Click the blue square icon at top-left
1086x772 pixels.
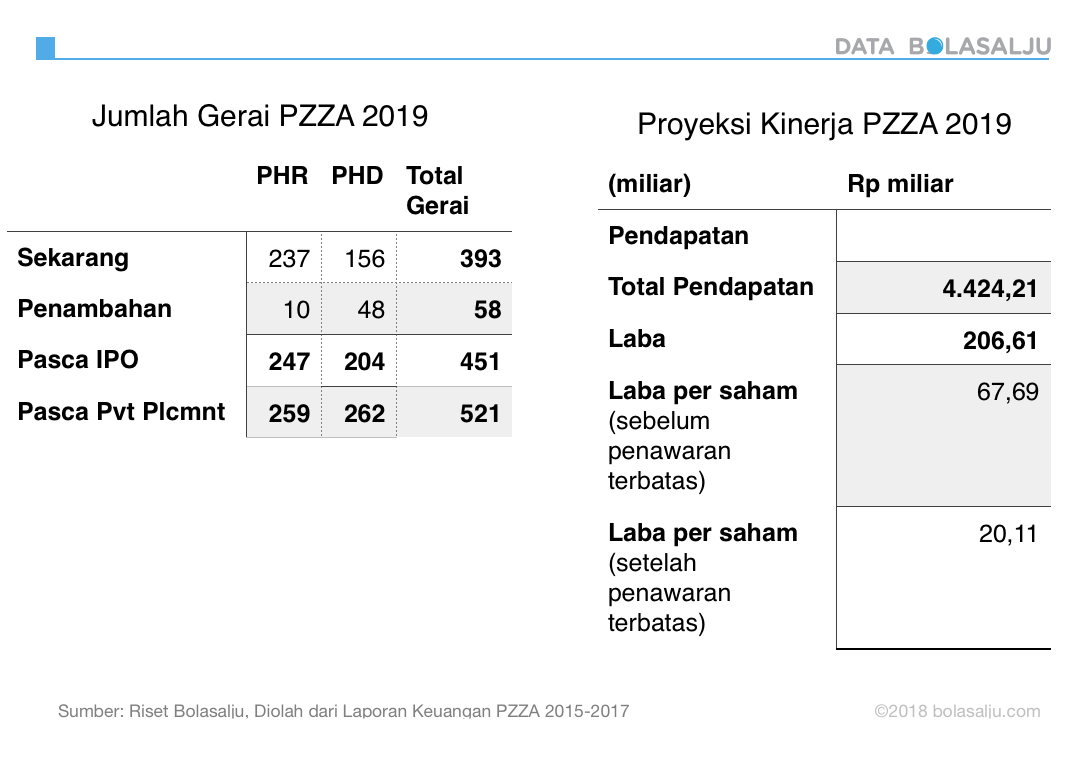point(45,48)
